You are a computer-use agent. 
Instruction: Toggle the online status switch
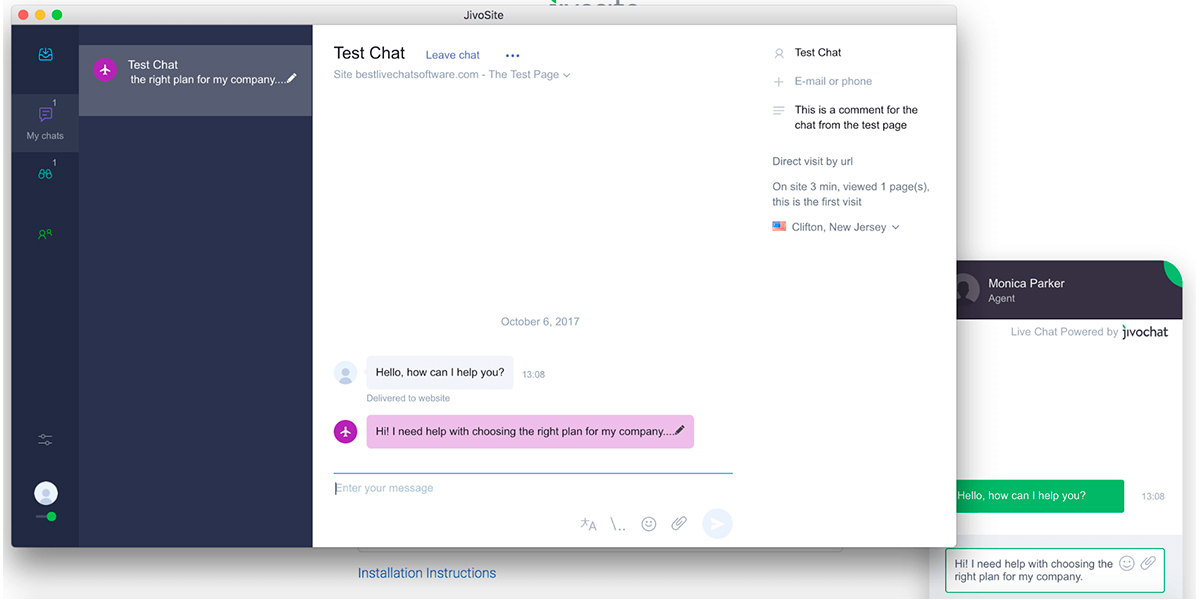[46, 516]
